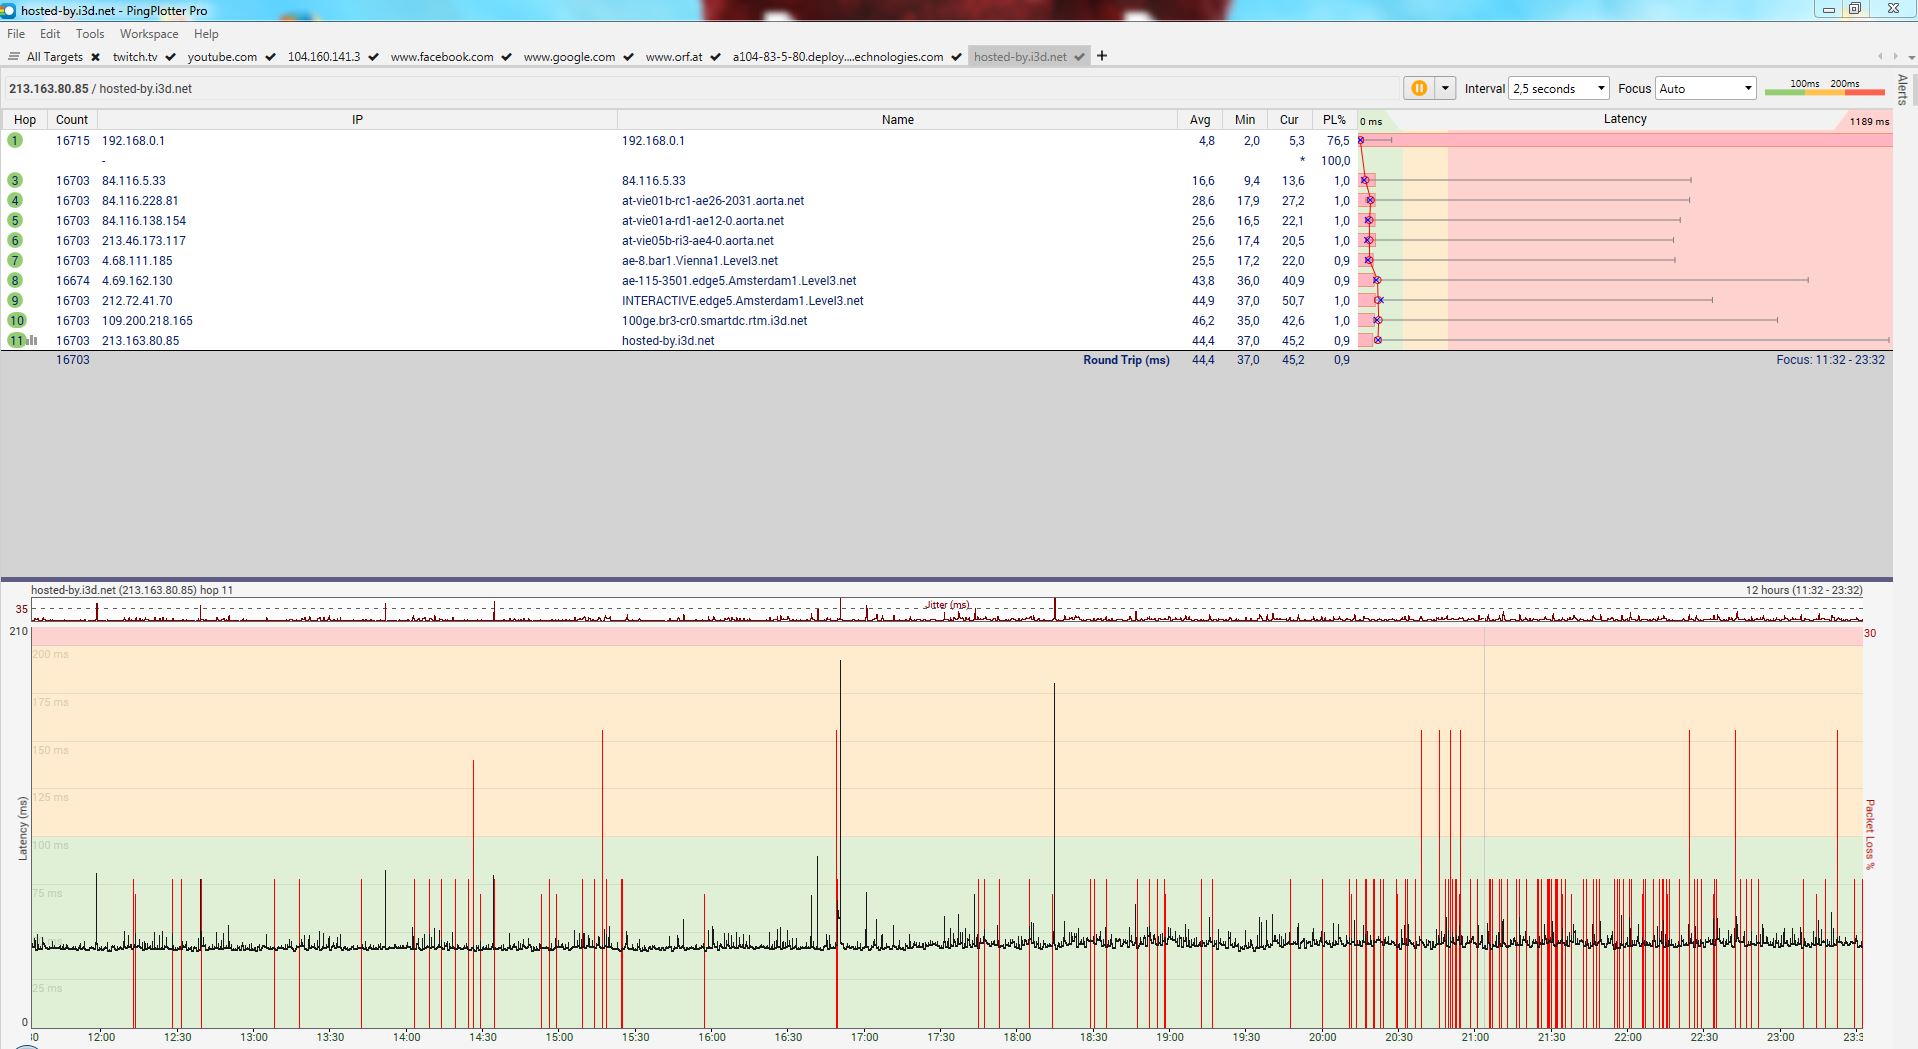The image size is (1918, 1049).
Task: Open the arrow menu beside the pause button
Action: point(1445,88)
